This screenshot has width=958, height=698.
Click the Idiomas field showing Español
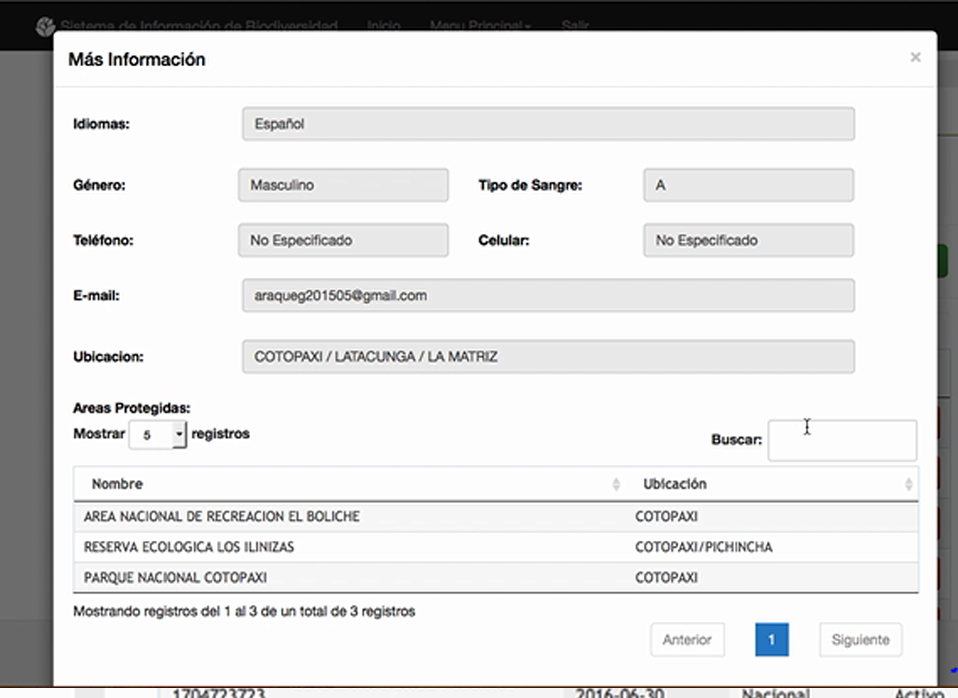[547, 125]
